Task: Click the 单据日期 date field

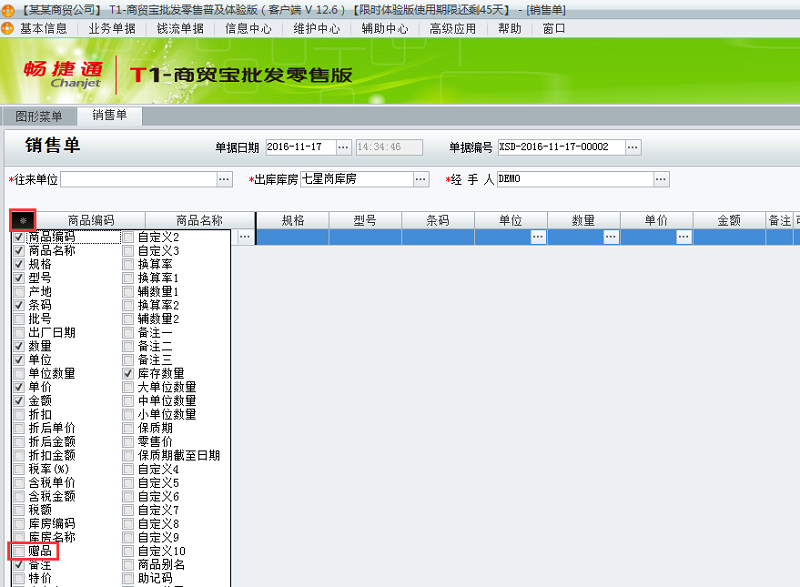Action: [301, 147]
